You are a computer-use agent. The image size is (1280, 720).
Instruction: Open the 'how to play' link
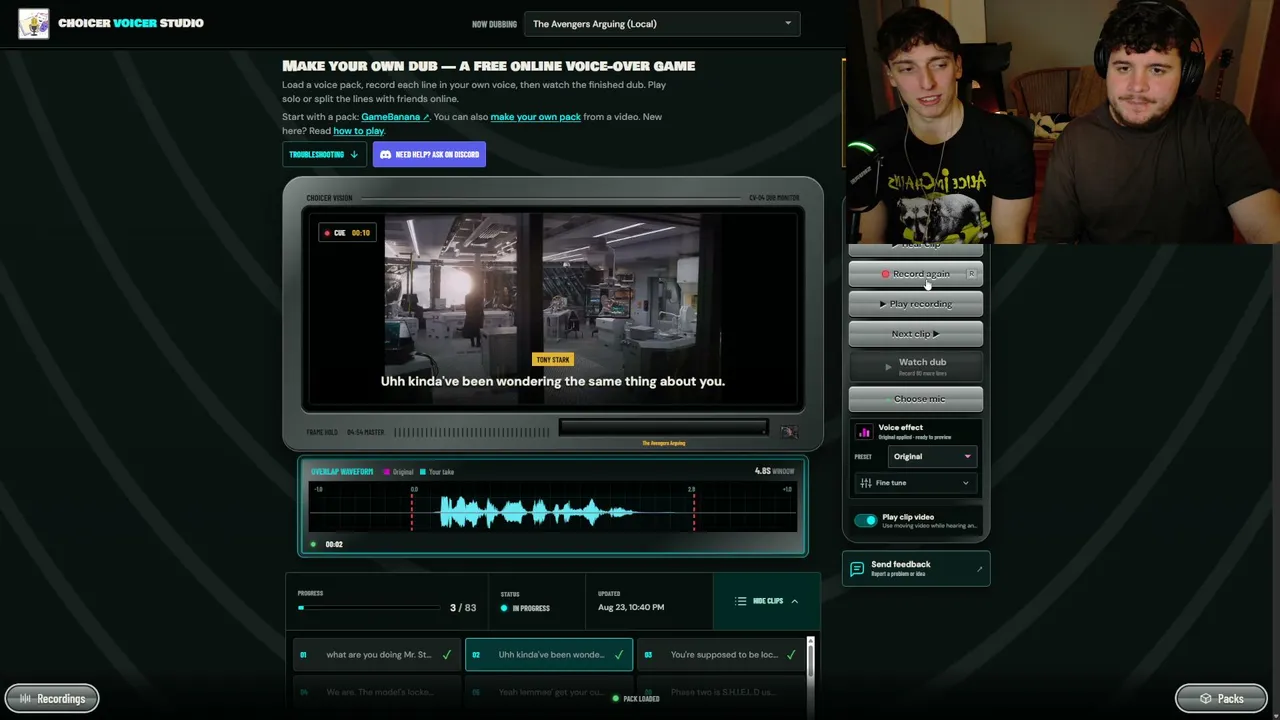point(358,131)
